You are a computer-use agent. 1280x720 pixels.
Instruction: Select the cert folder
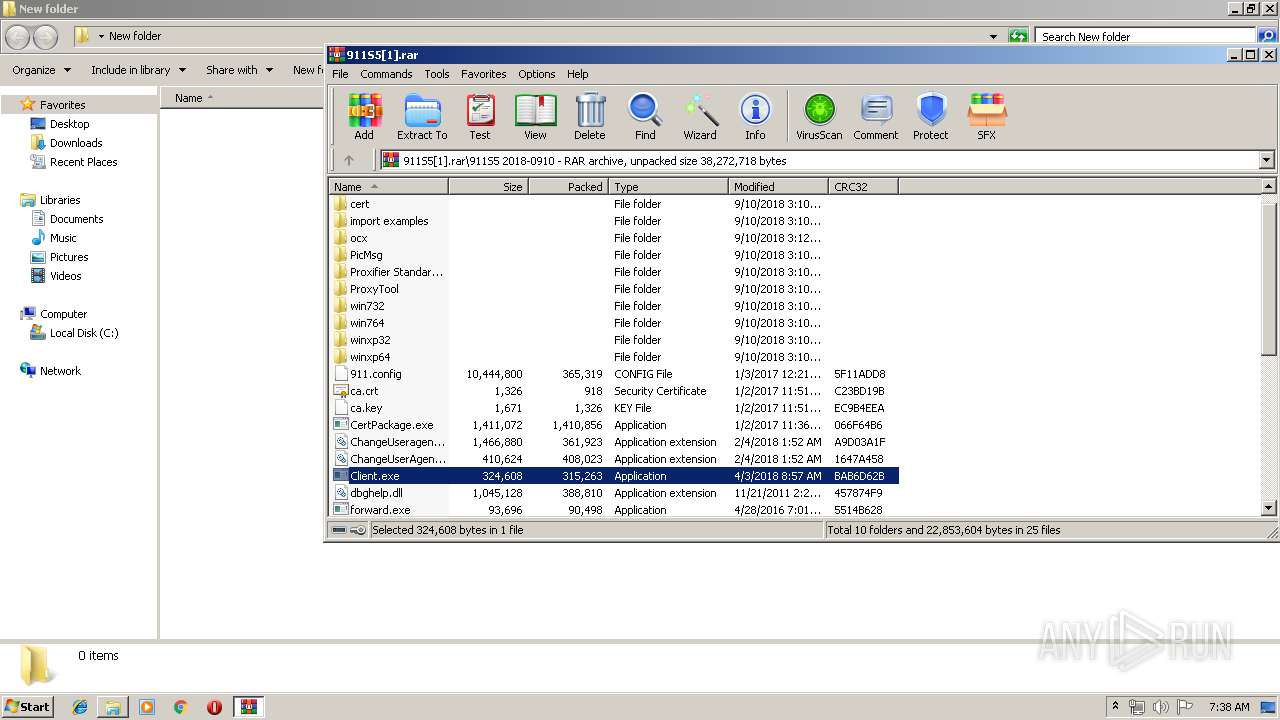tap(359, 204)
